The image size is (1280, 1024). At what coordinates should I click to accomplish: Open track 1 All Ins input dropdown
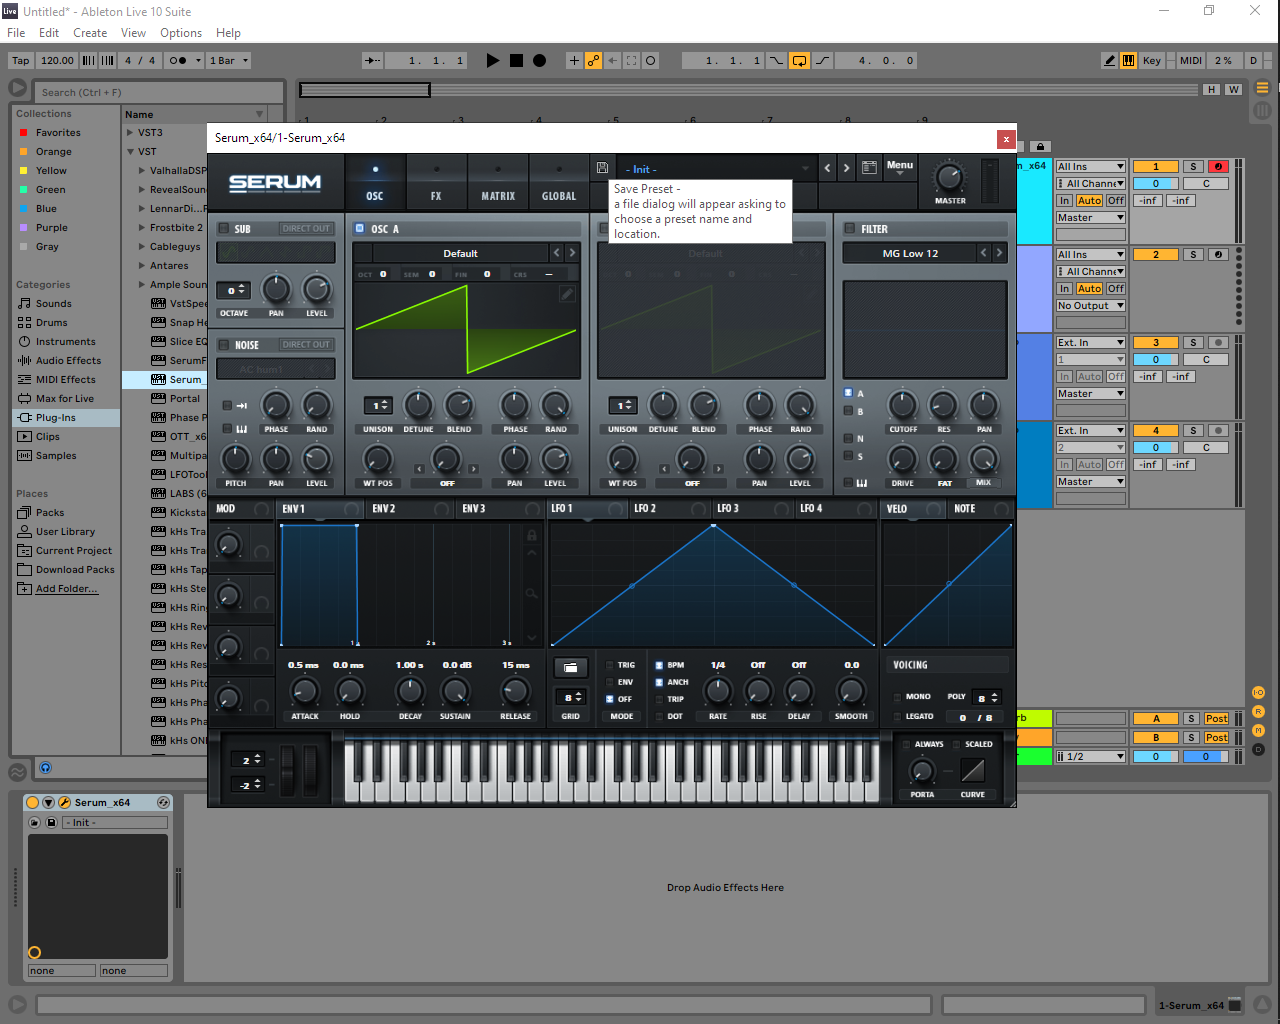point(1091,167)
